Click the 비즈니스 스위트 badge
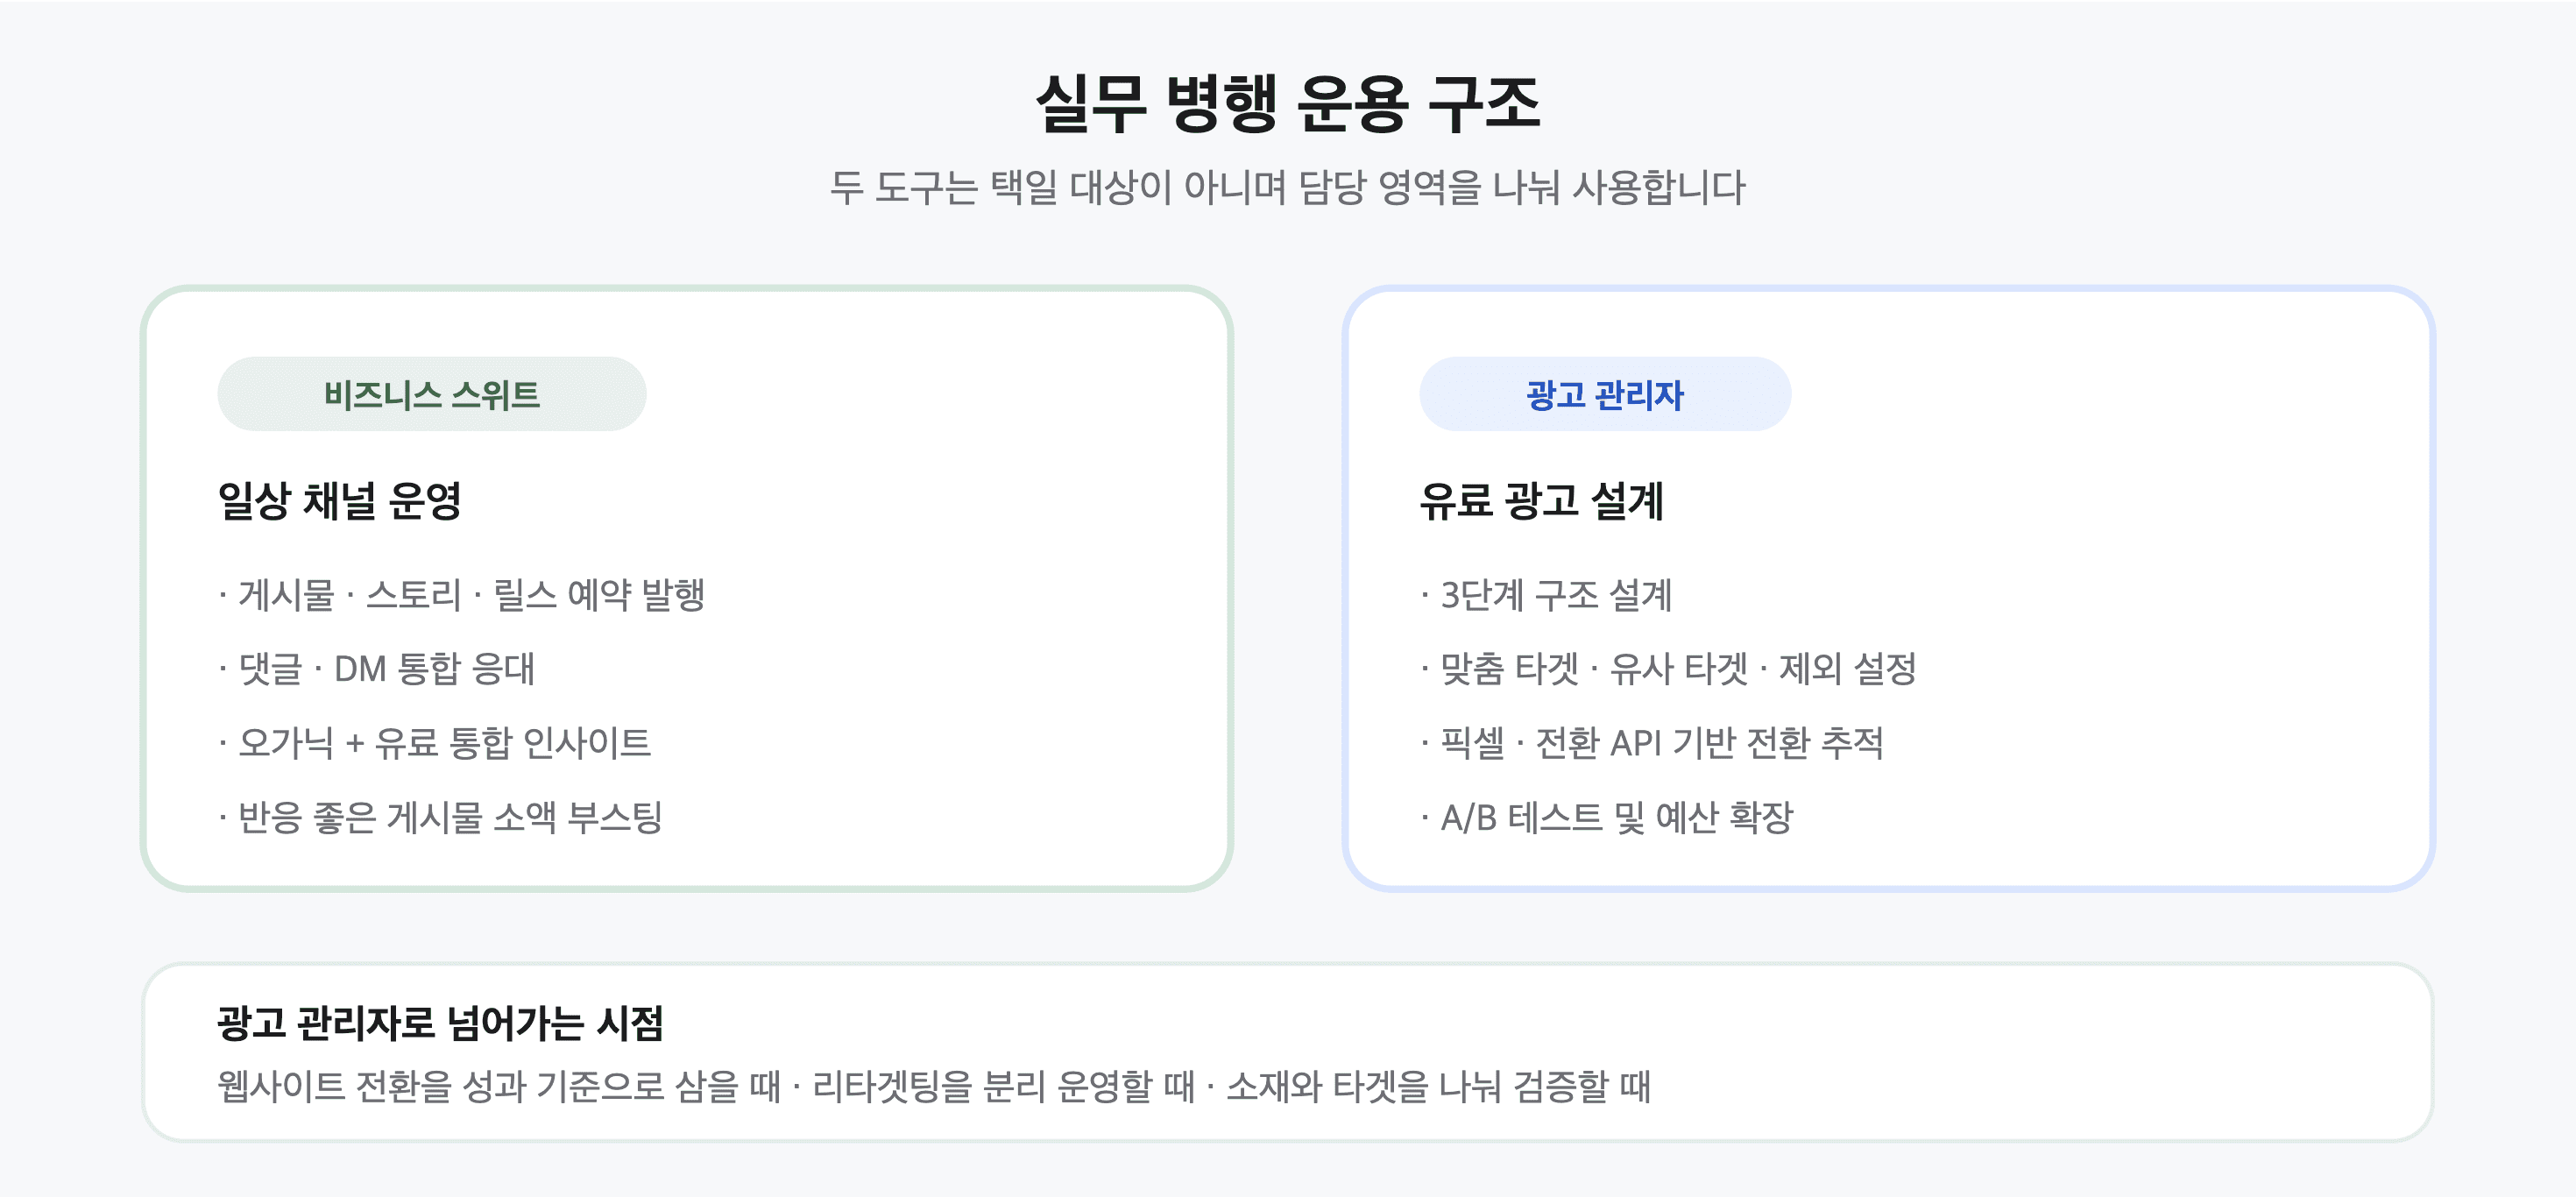The width and height of the screenshot is (2576, 1197). click(431, 394)
